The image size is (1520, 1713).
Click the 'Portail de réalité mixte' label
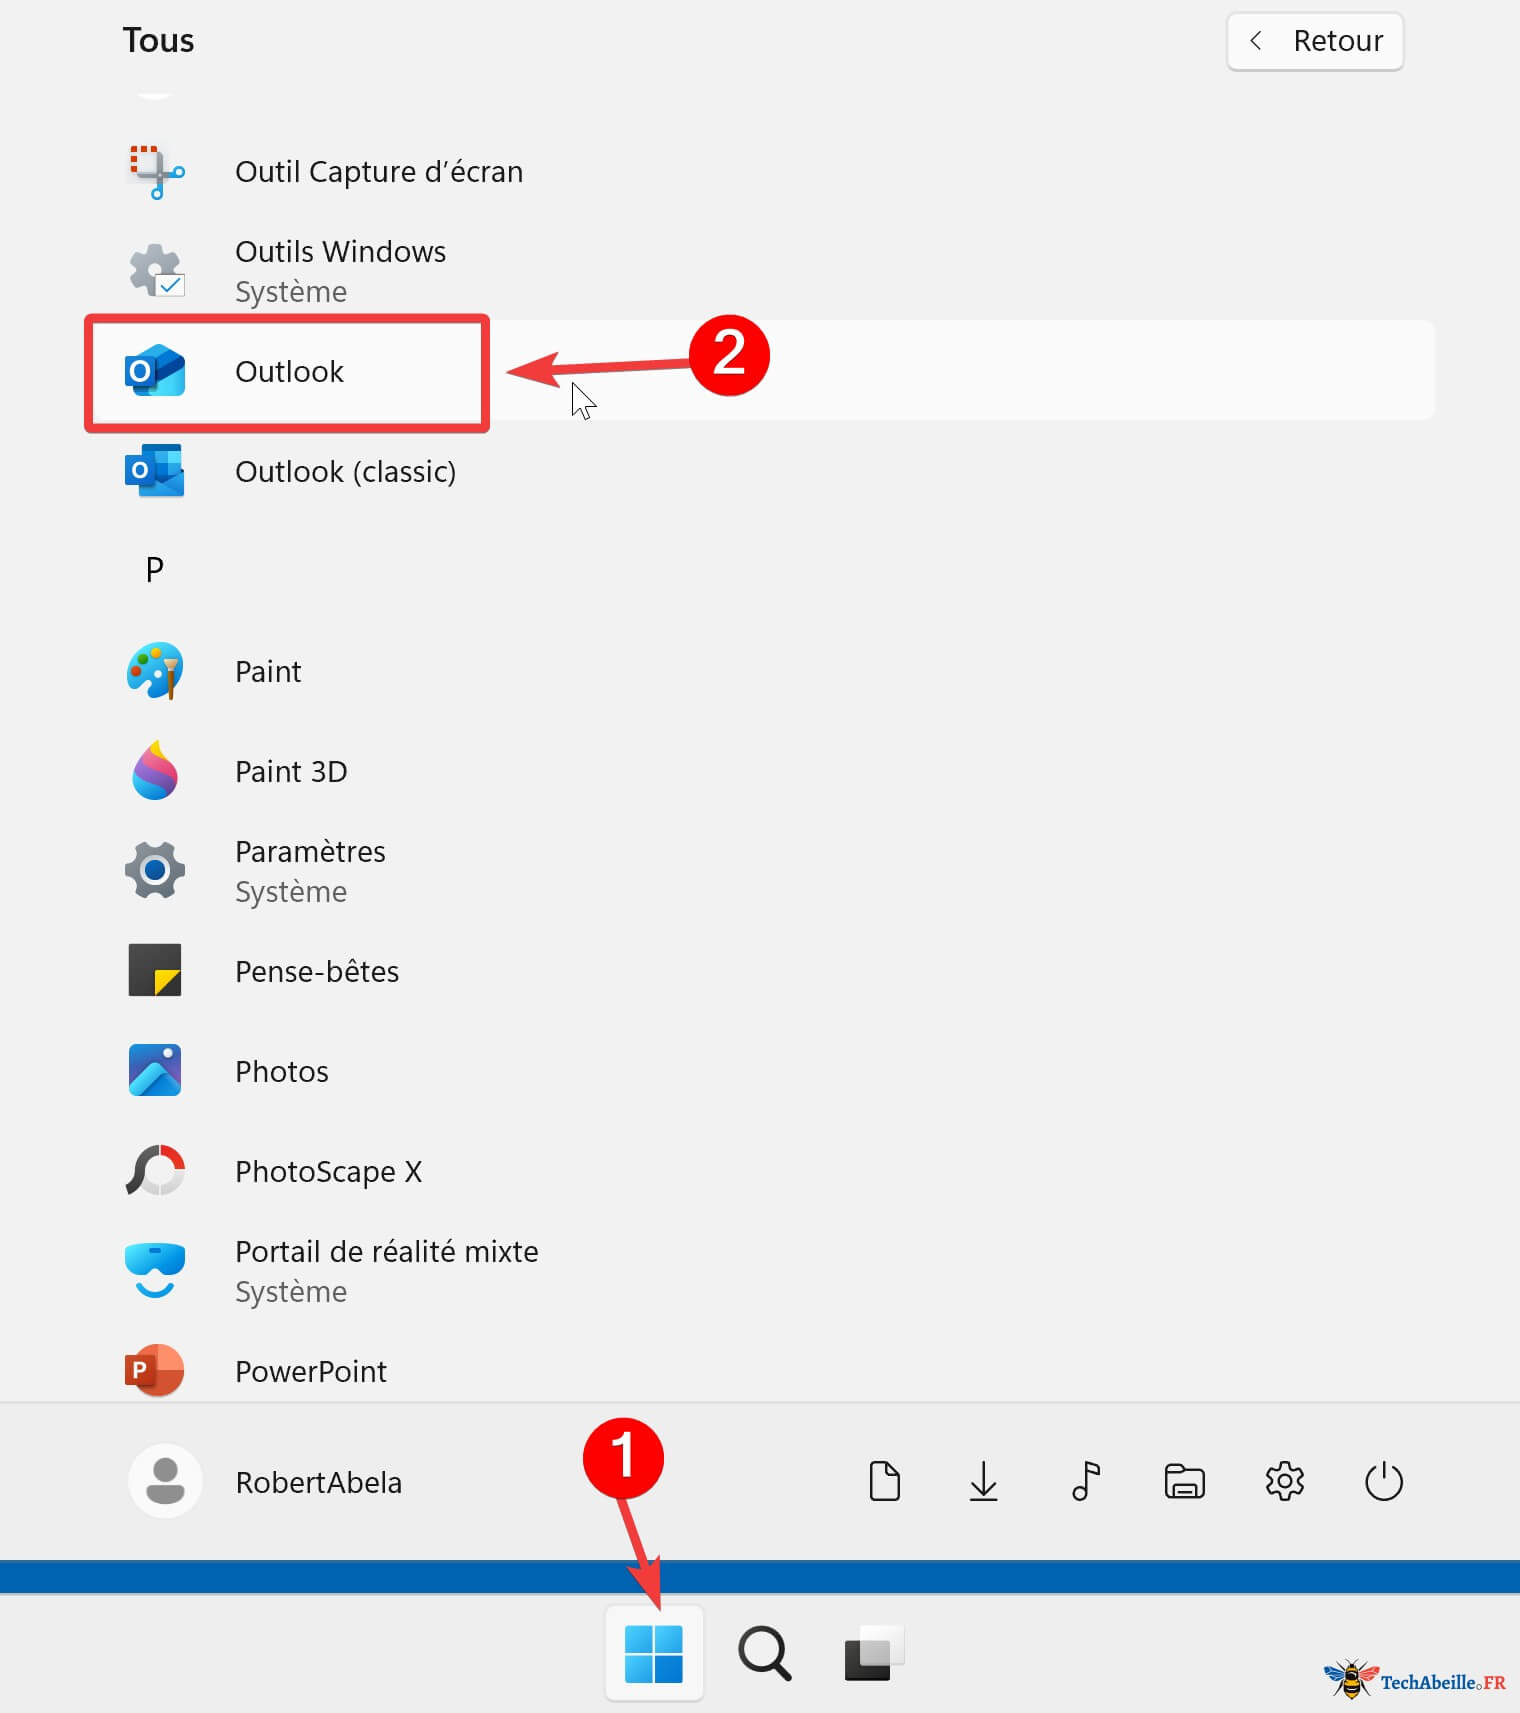[387, 1251]
